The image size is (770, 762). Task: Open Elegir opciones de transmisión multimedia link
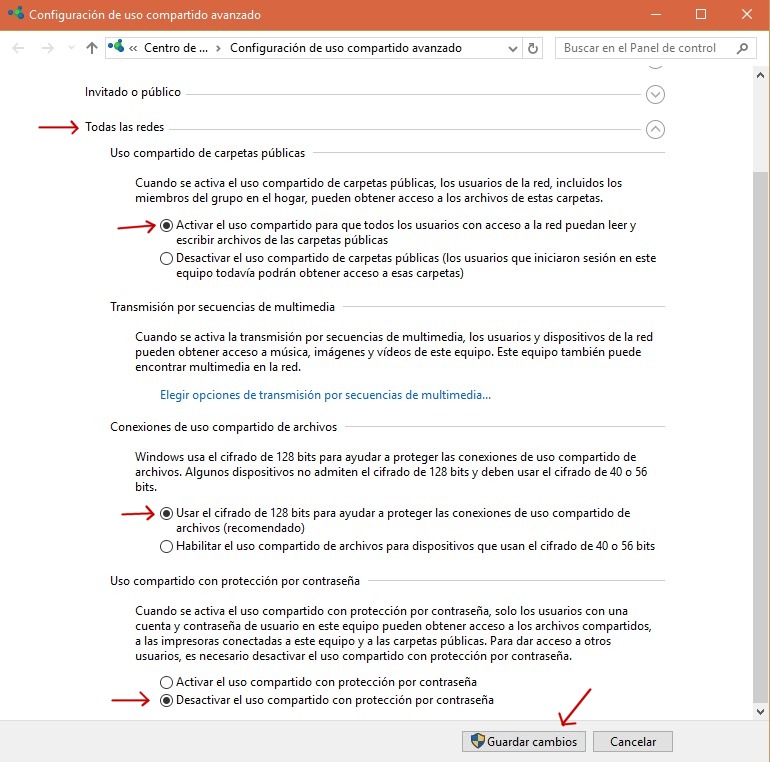click(x=326, y=395)
